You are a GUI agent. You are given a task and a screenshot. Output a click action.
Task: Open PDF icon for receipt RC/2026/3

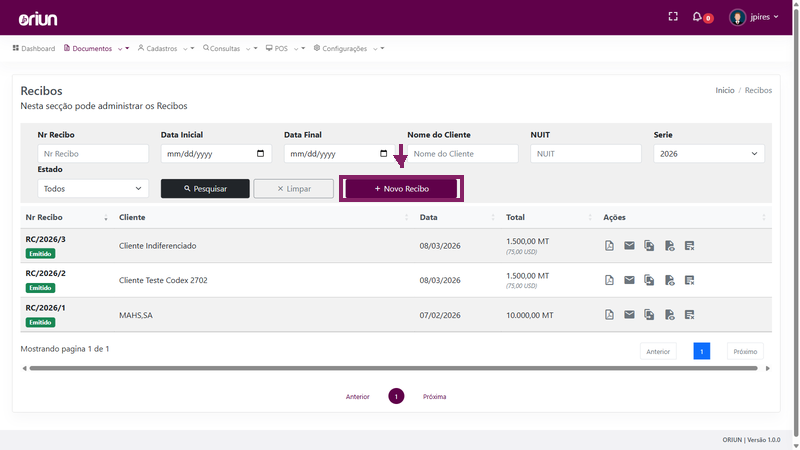pos(609,245)
